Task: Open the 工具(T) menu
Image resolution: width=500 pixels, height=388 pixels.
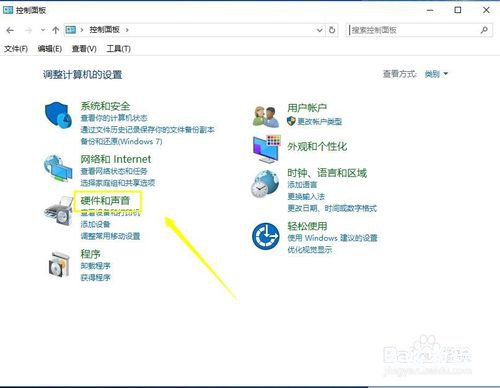Action: point(118,49)
